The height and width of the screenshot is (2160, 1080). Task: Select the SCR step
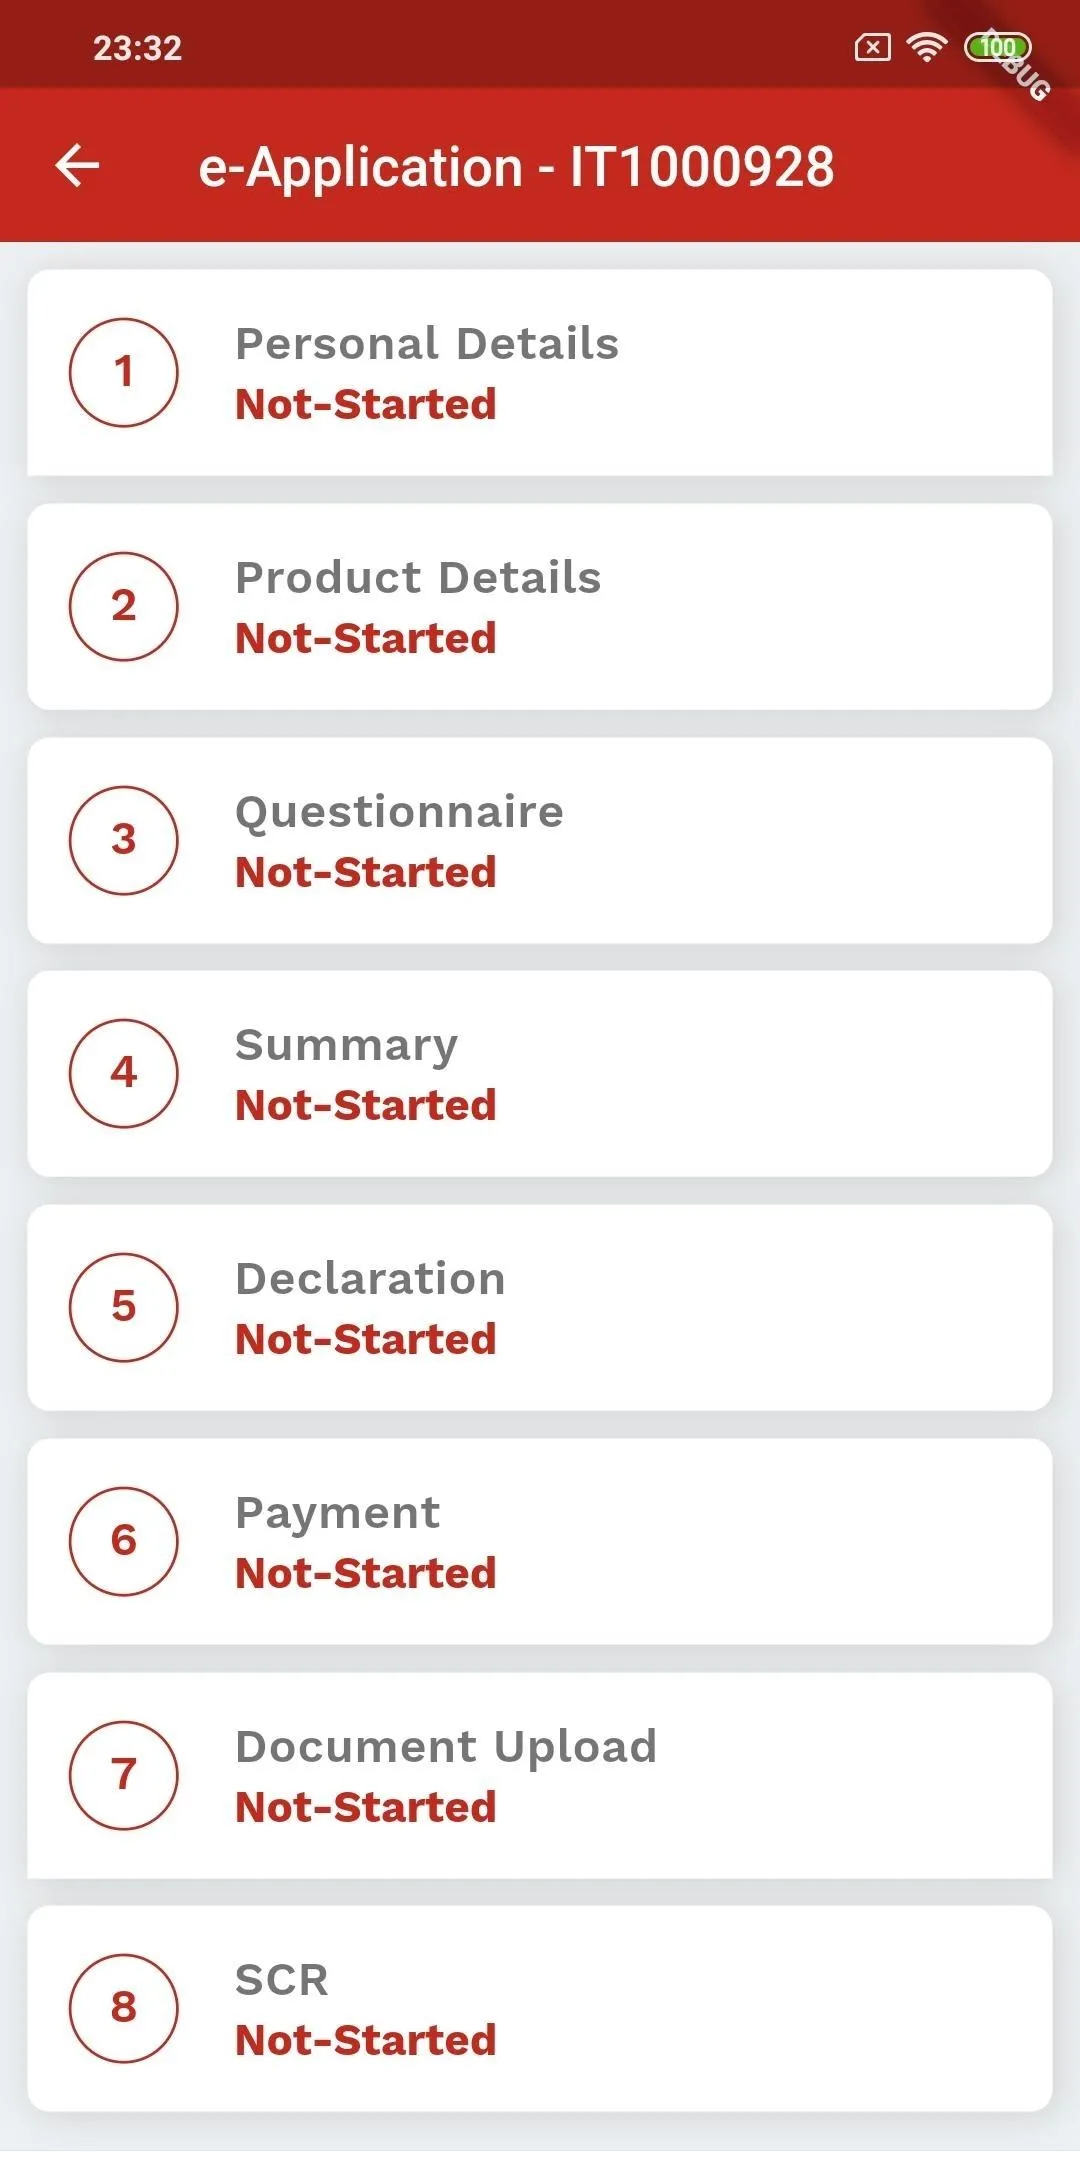pos(540,2008)
